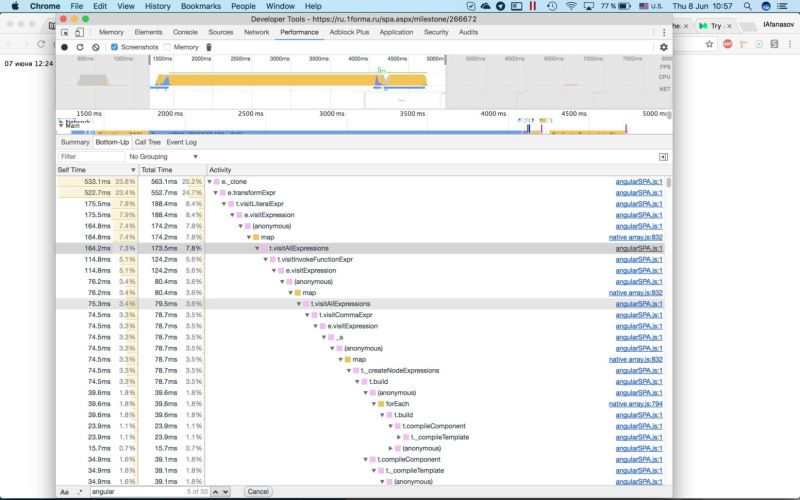Enable Memory checkbox

(167, 47)
